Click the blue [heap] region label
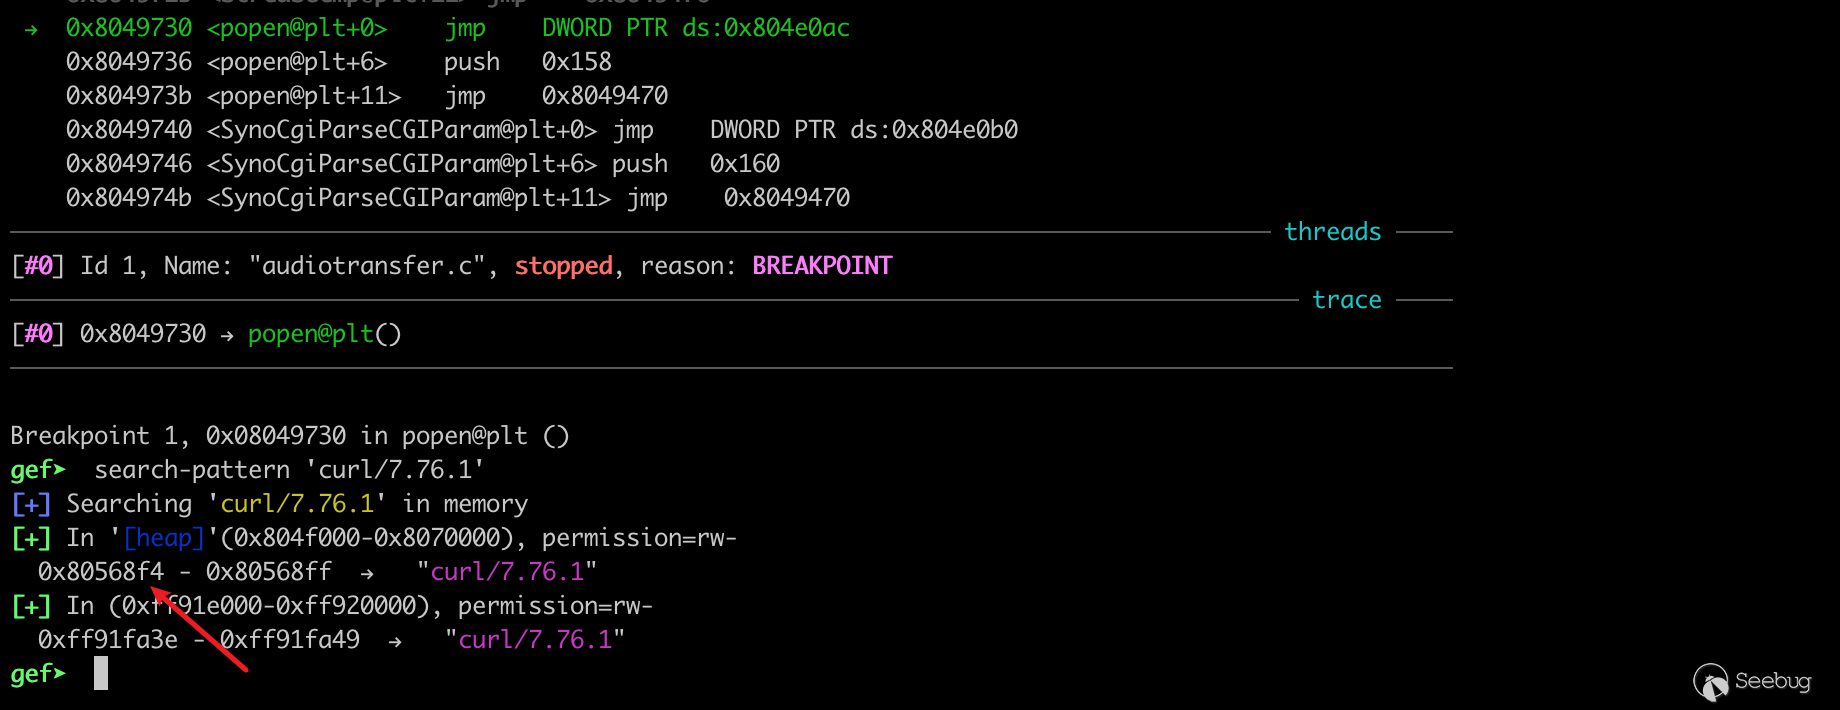This screenshot has height=710, width=1840. 164,538
